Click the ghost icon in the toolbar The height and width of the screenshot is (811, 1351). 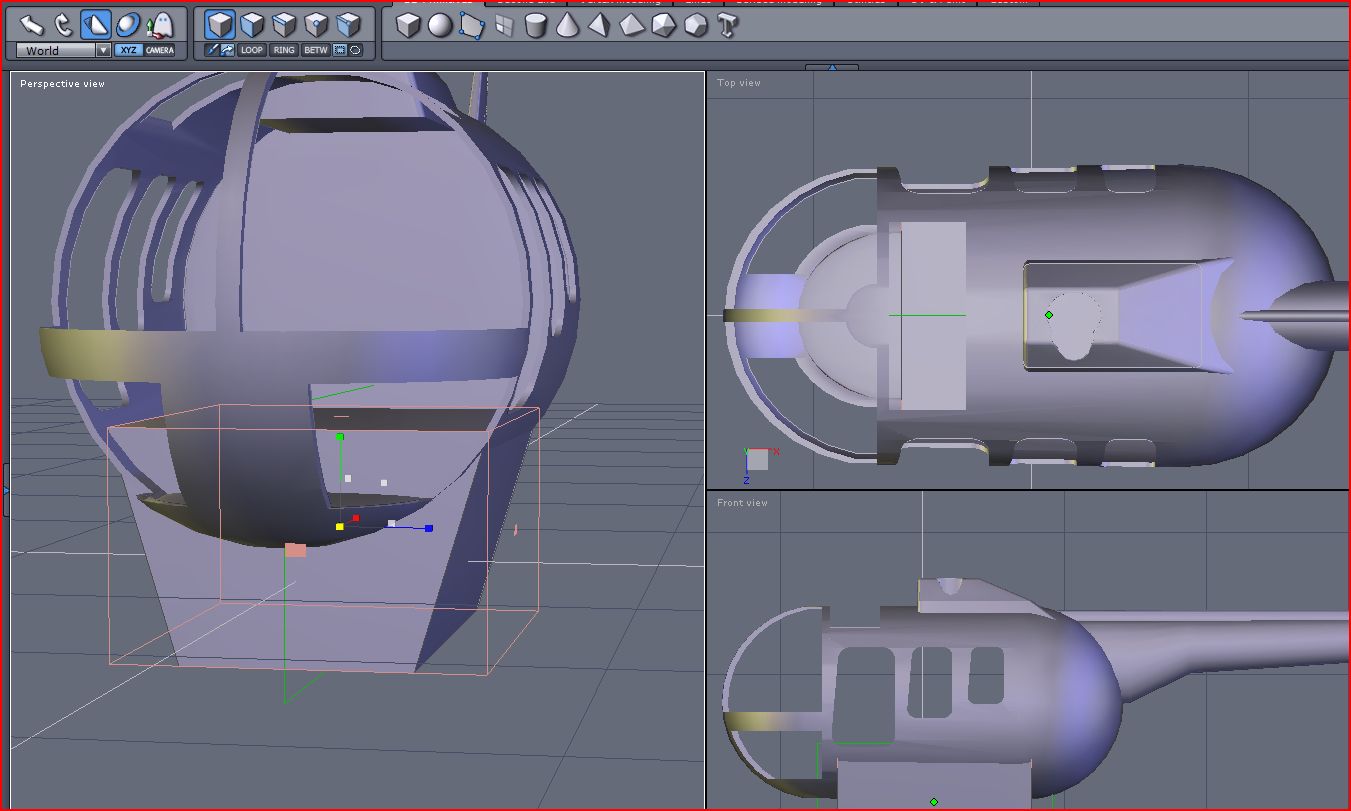pos(159,24)
